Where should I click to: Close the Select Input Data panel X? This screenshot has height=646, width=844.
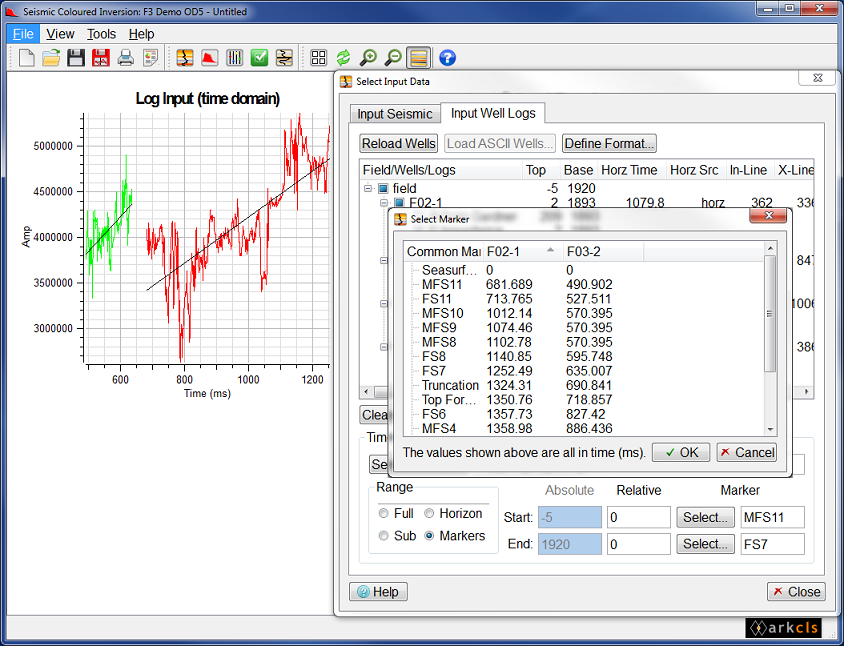click(x=817, y=78)
